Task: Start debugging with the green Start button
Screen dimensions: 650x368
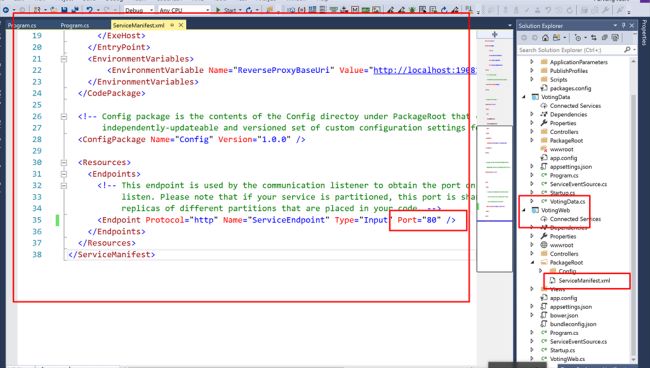Action: [x=226, y=10]
